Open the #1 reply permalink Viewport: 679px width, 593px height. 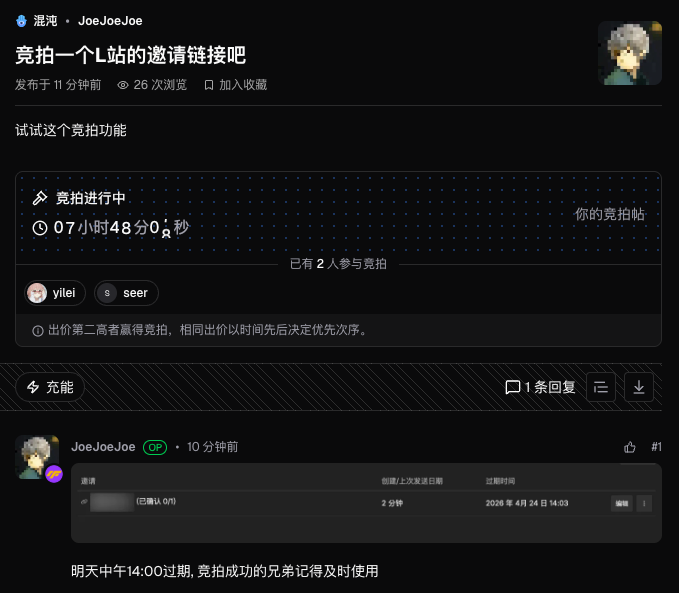coord(656,447)
